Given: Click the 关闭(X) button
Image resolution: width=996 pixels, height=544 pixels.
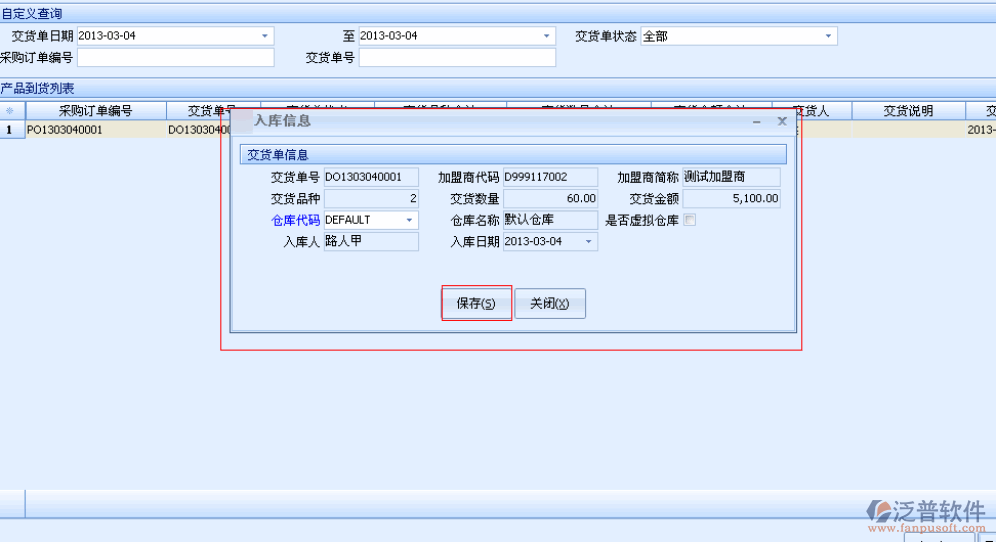Looking at the screenshot, I should [x=549, y=303].
